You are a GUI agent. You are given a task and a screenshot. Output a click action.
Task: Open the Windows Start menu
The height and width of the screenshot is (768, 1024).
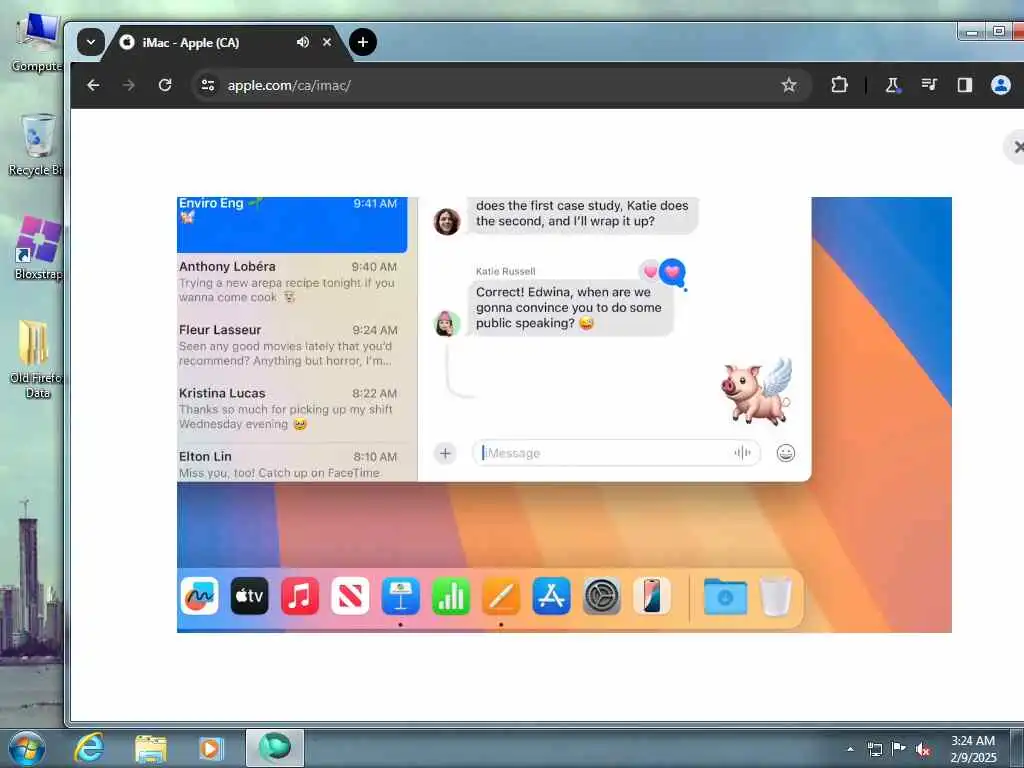27,748
